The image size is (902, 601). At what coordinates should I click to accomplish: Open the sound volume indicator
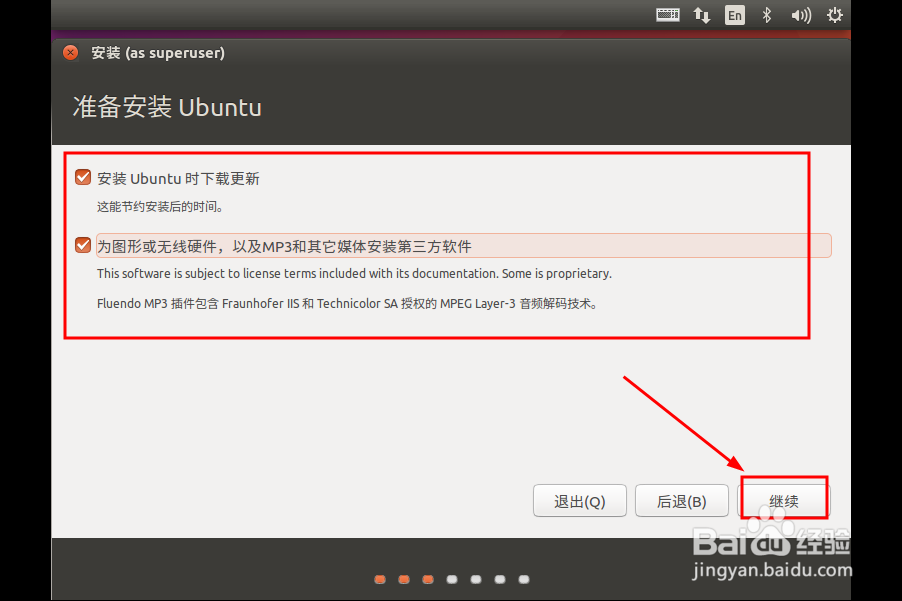pos(801,15)
